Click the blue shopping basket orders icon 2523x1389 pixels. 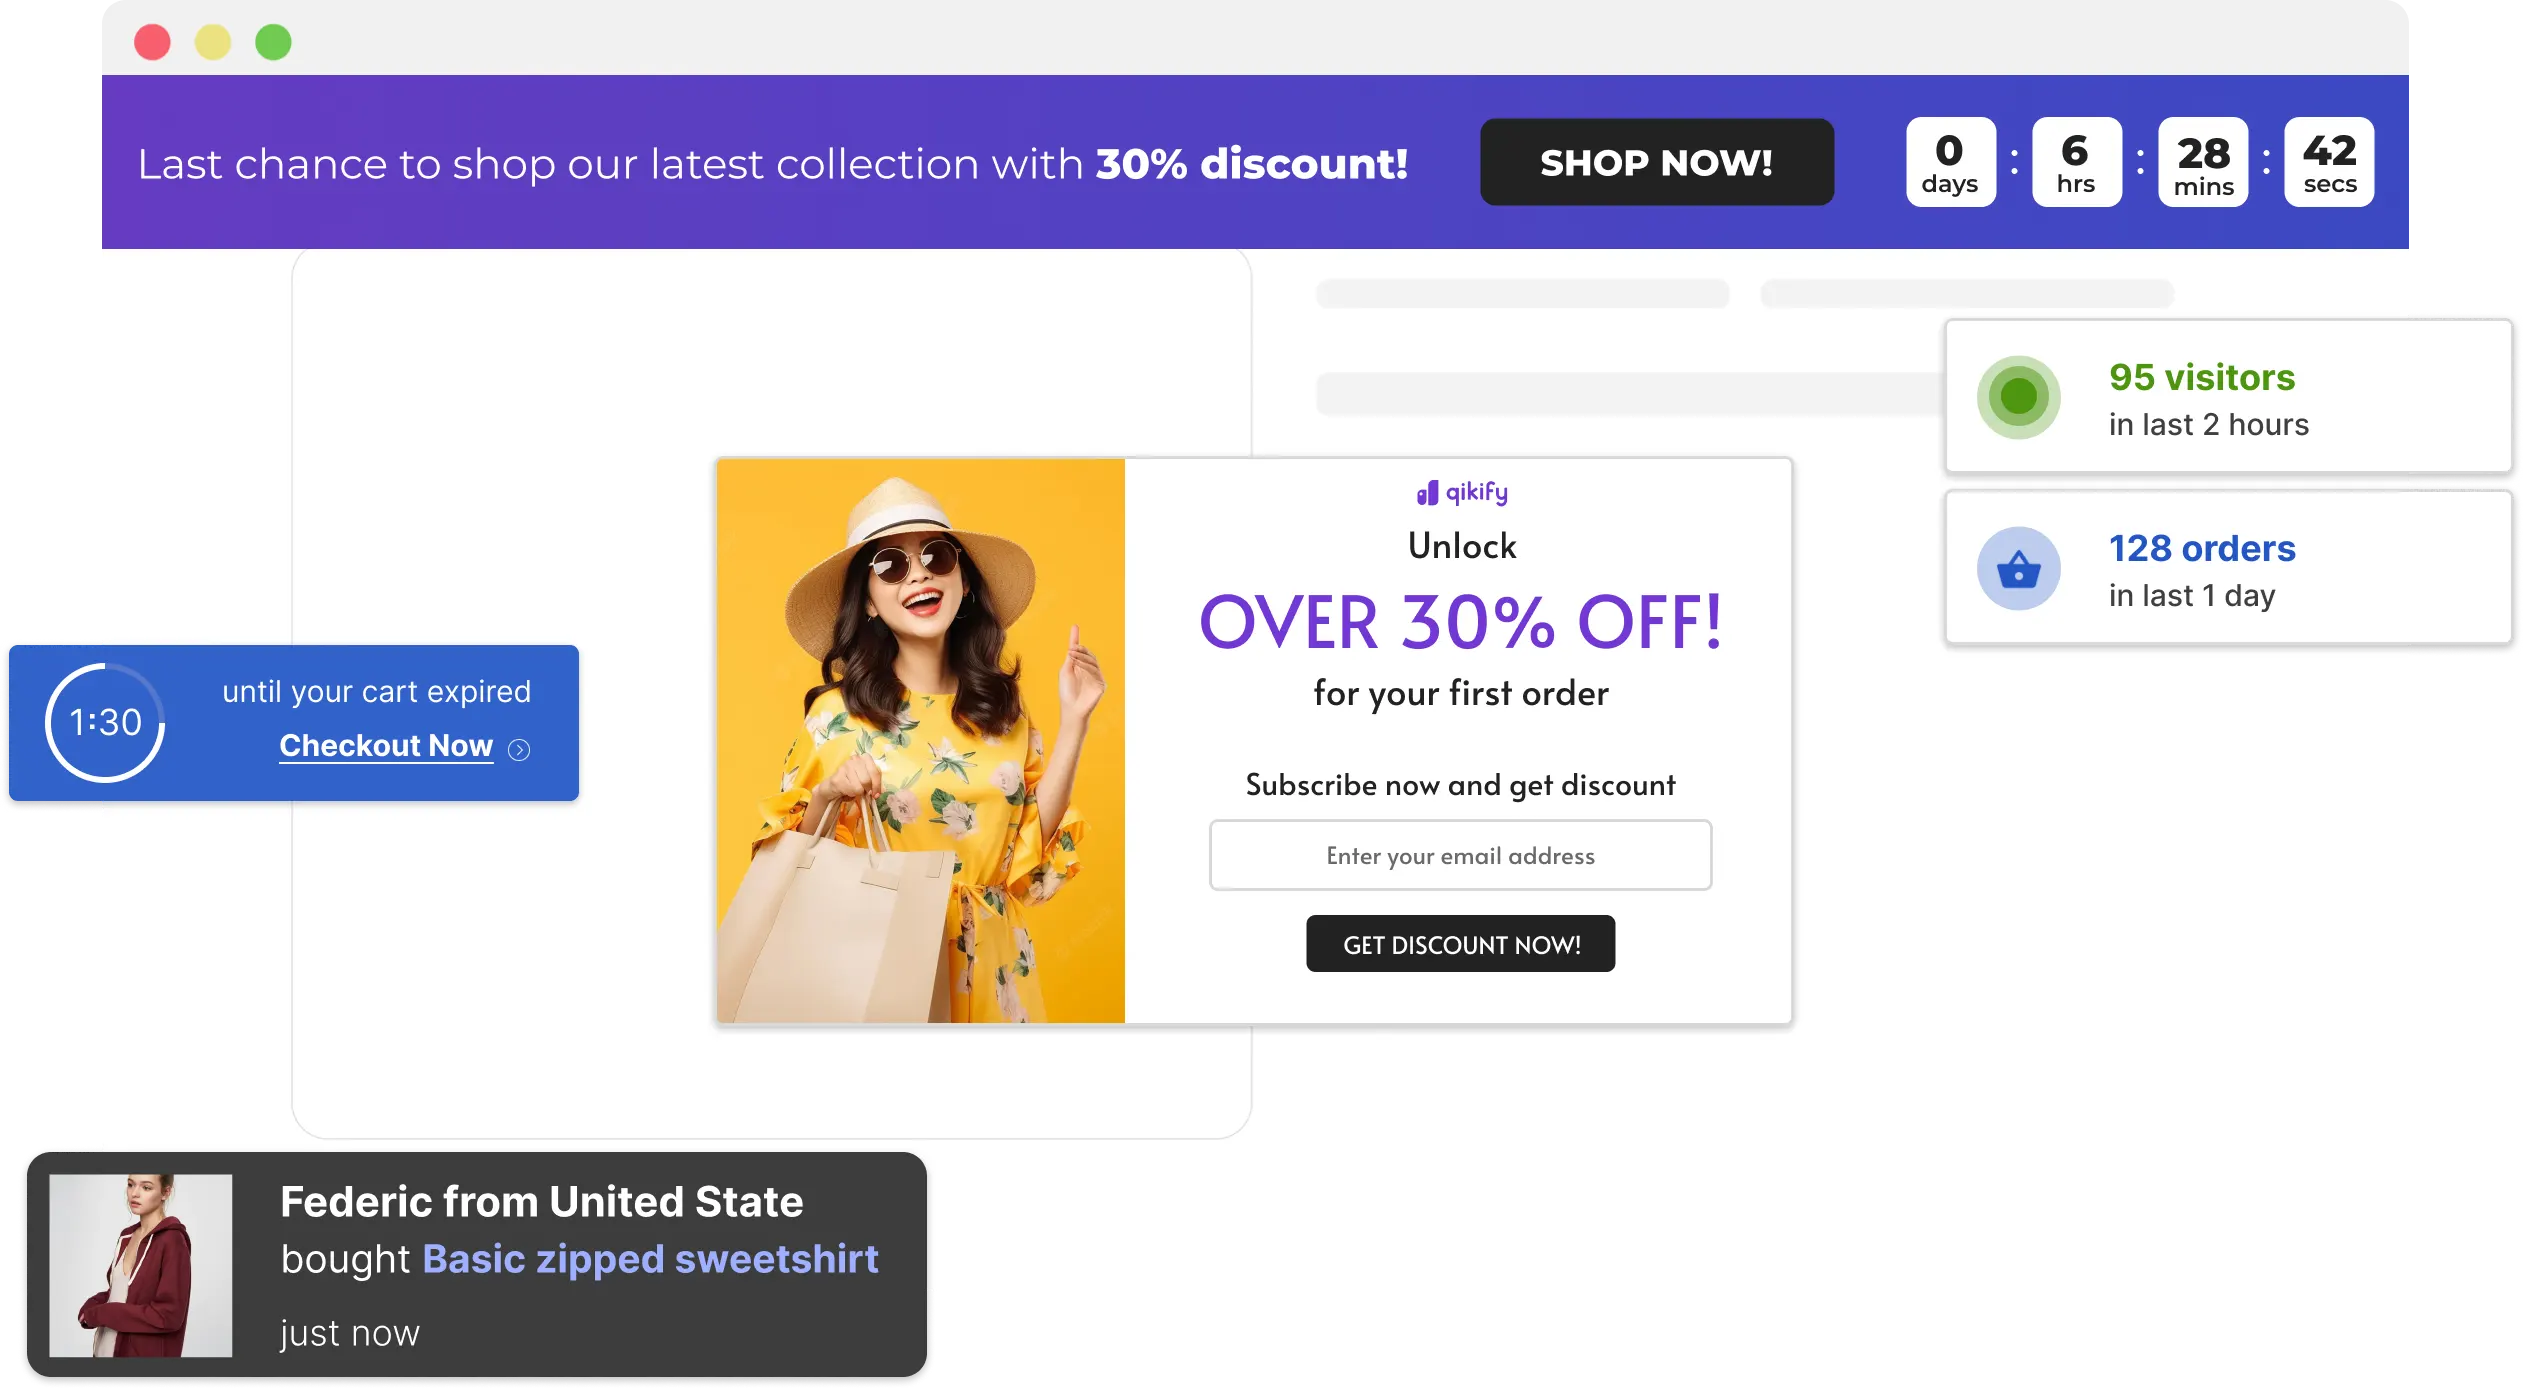[2019, 567]
